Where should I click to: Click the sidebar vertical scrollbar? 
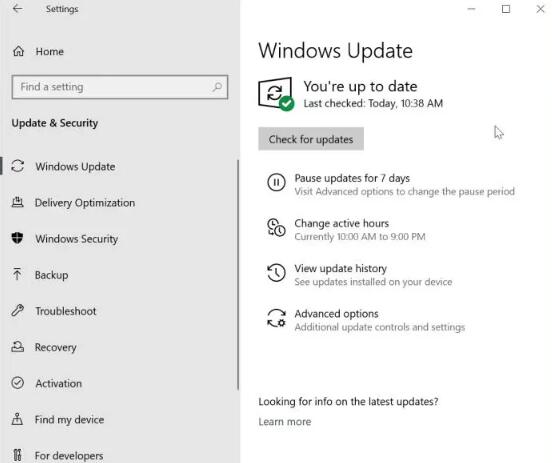coord(238,275)
